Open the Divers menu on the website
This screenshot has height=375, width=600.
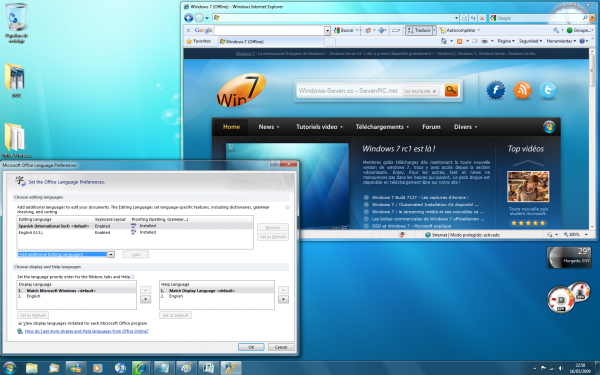(x=465, y=127)
